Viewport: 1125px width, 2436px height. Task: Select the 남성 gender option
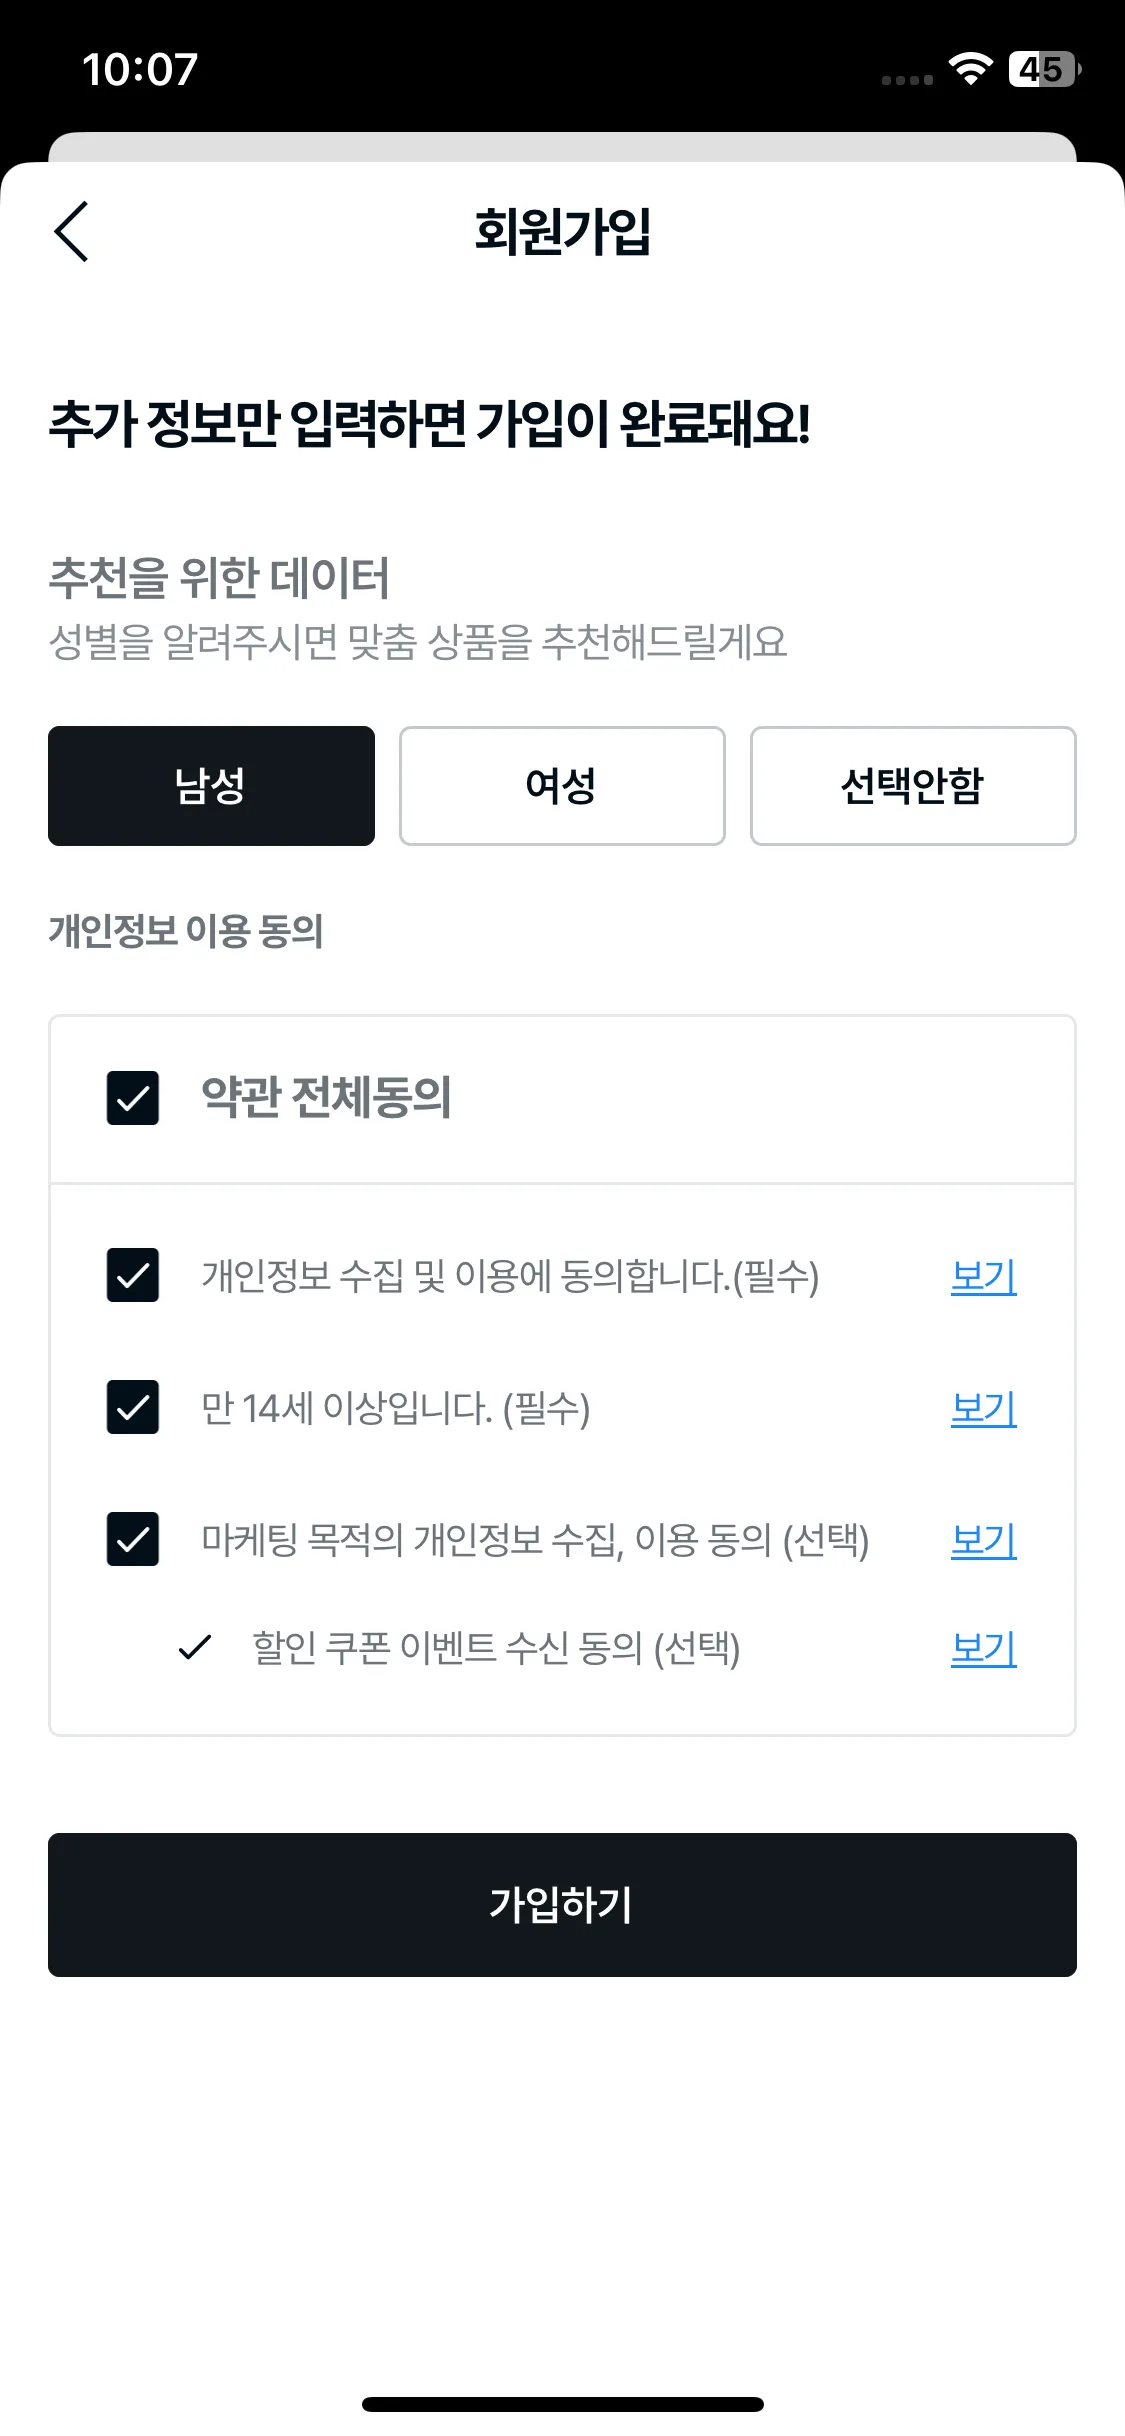pos(211,786)
